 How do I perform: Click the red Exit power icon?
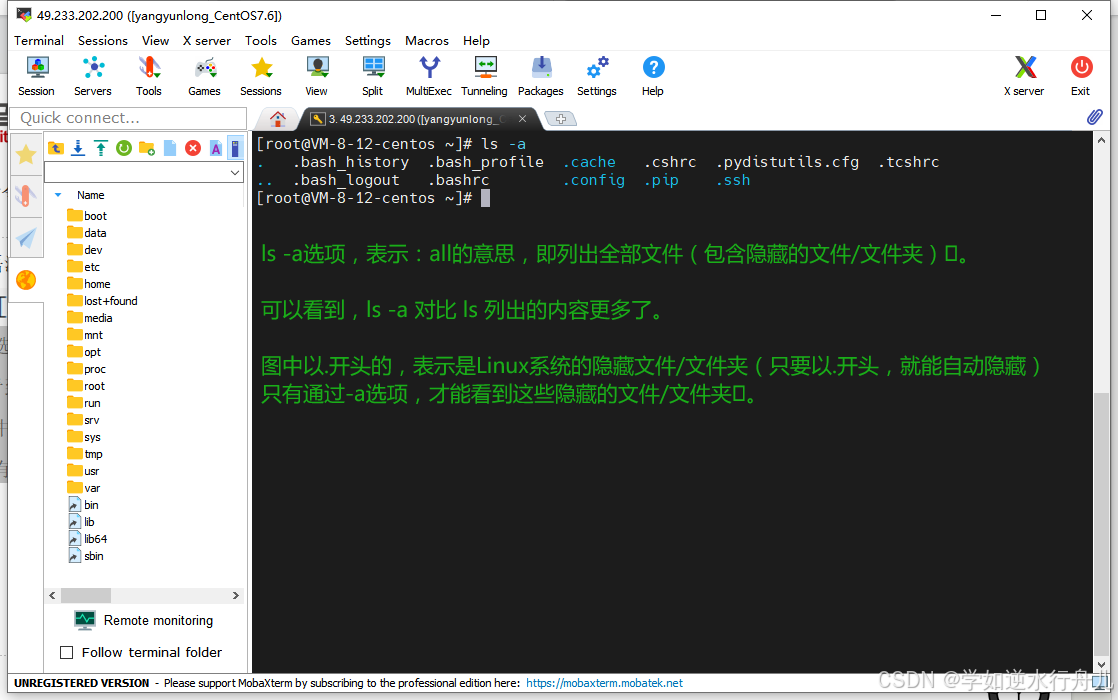[x=1081, y=76]
